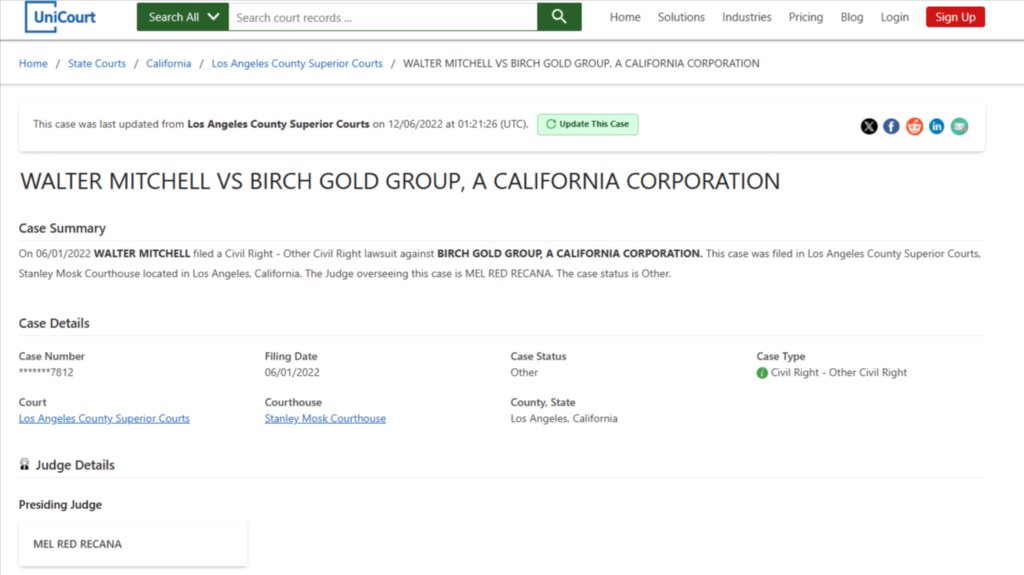Share case on Facebook

(x=891, y=126)
